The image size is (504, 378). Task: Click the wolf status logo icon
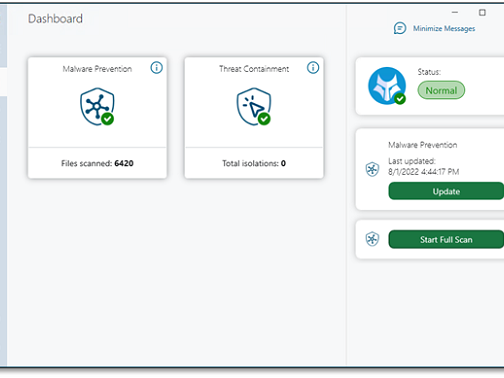click(387, 86)
